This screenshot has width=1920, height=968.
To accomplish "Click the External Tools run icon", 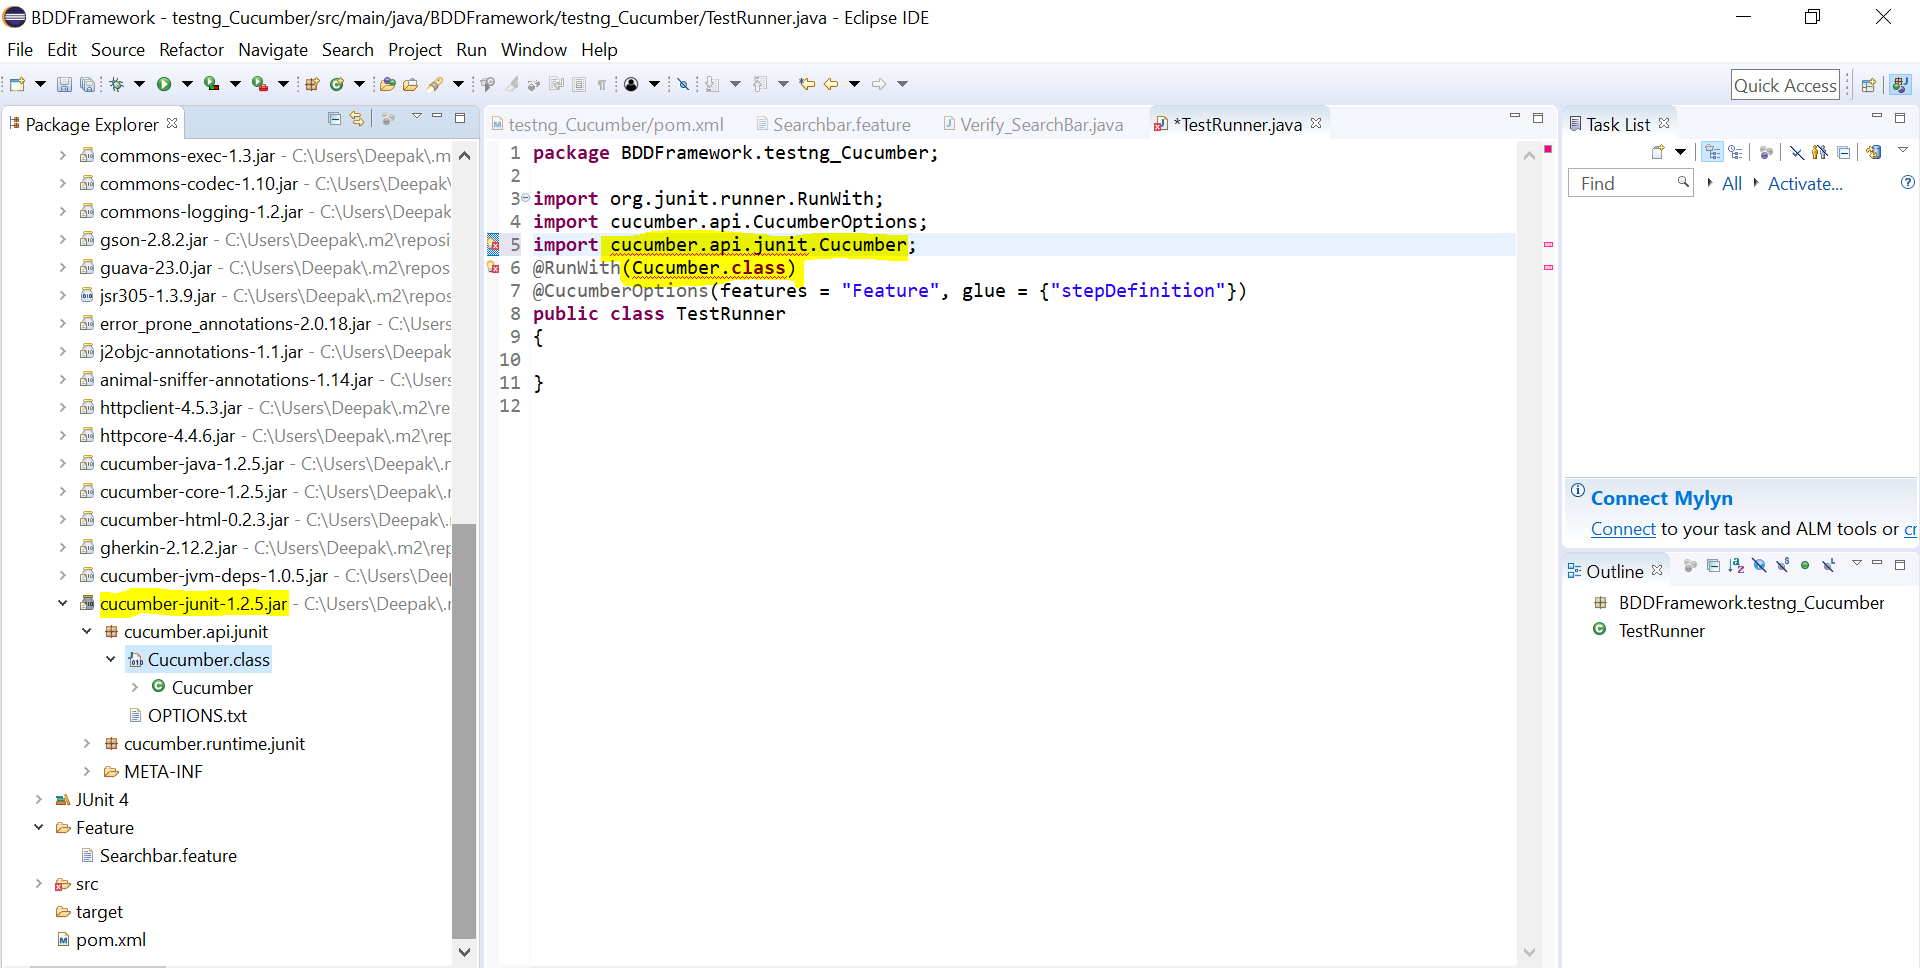I will pos(259,84).
